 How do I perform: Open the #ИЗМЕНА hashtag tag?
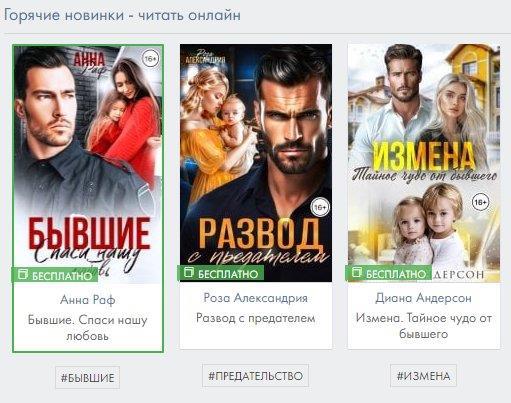423,376
